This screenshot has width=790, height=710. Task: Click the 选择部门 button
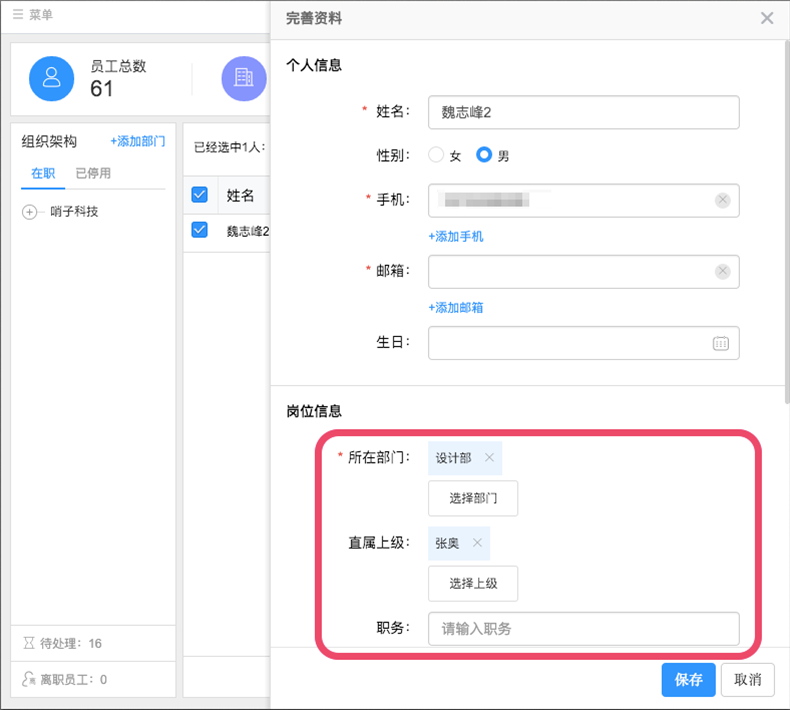point(473,498)
